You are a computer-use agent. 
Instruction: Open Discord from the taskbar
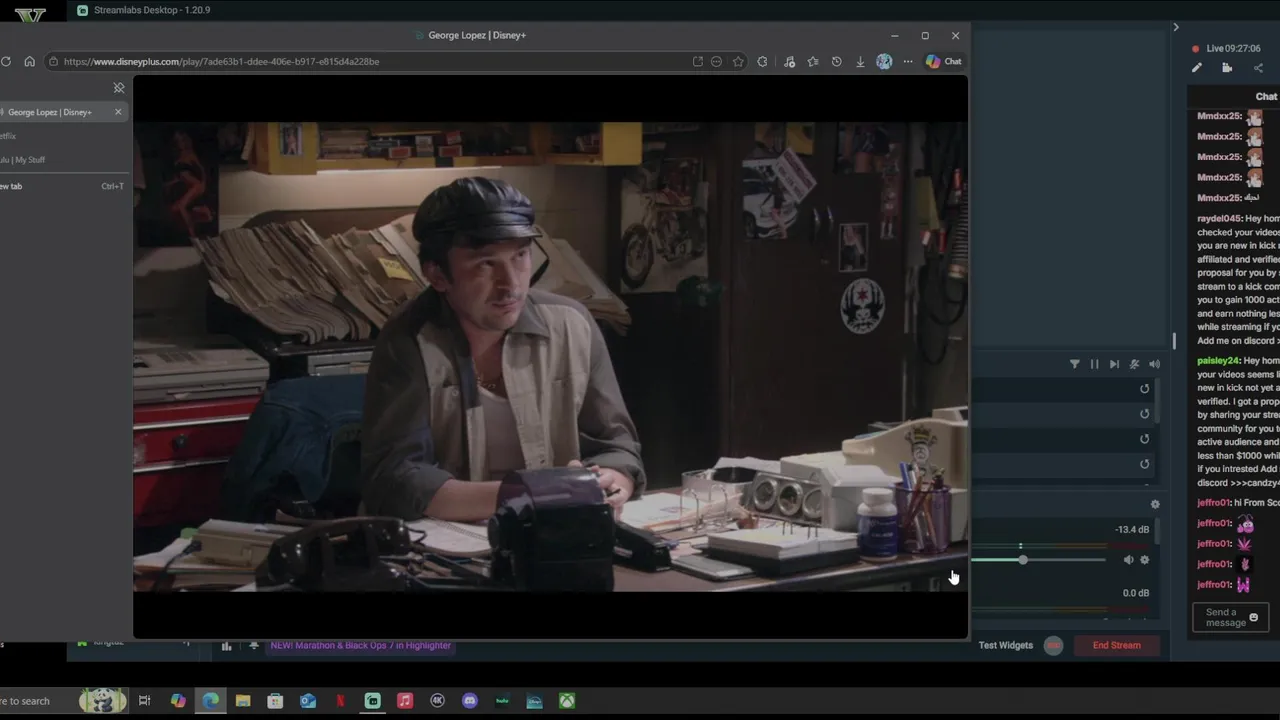470,701
